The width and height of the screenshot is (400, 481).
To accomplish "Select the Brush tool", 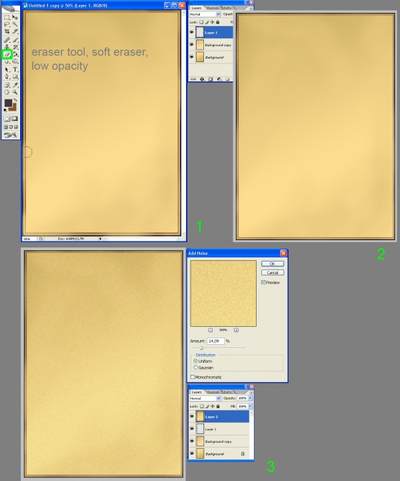I will point(15,39).
